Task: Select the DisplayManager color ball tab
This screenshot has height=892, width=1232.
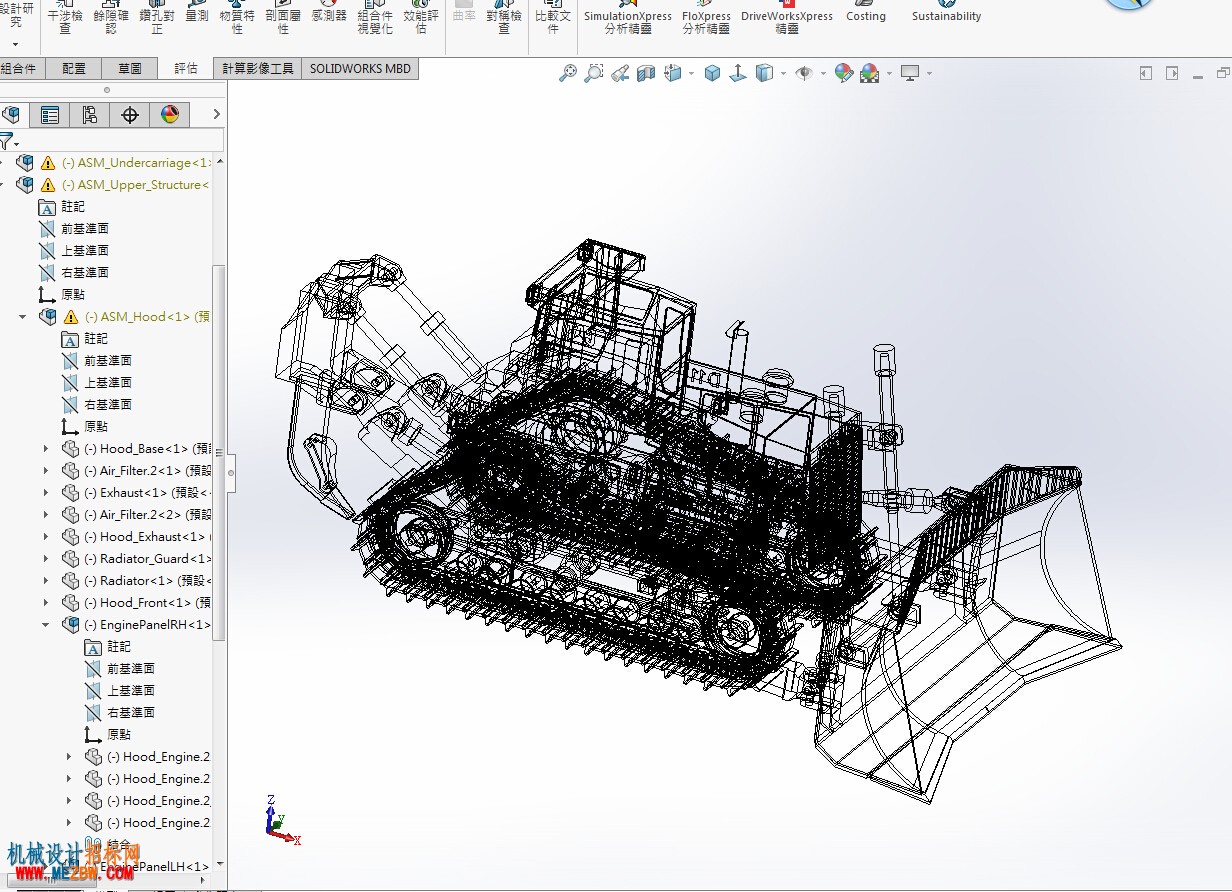Action: 170,115
